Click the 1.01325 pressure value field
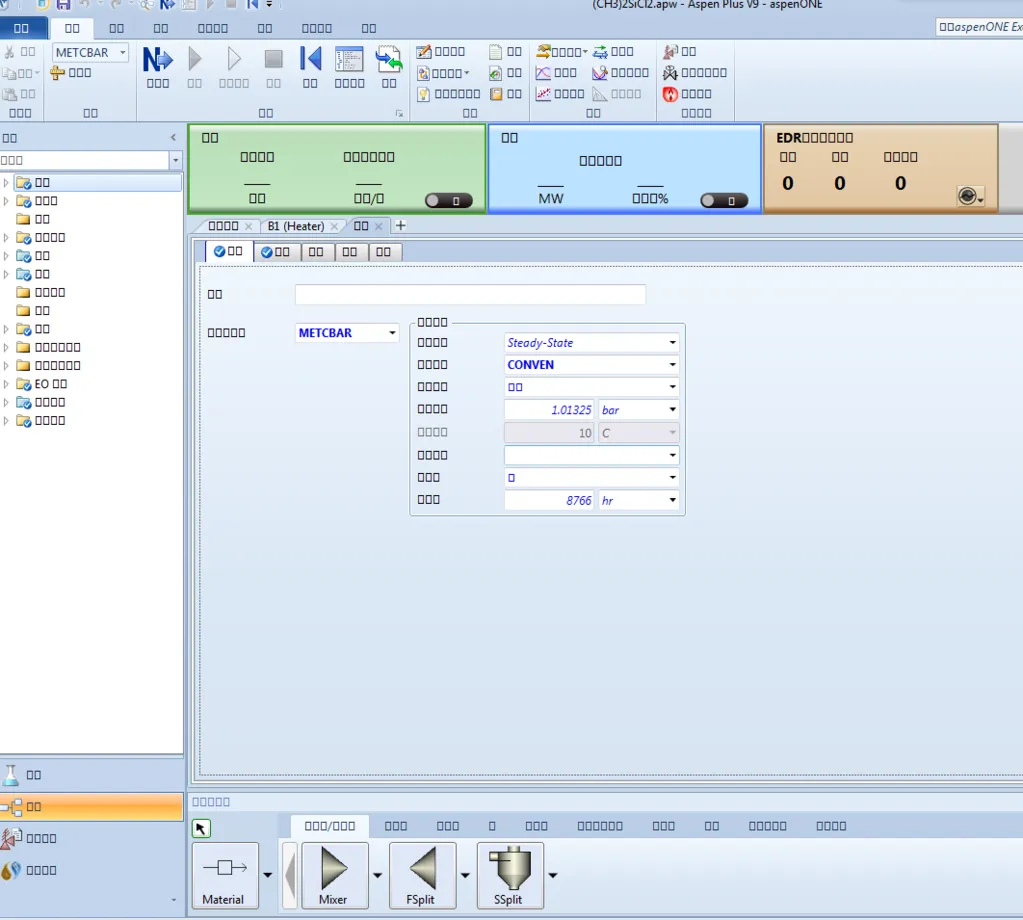The width and height of the screenshot is (1023, 920). point(549,410)
